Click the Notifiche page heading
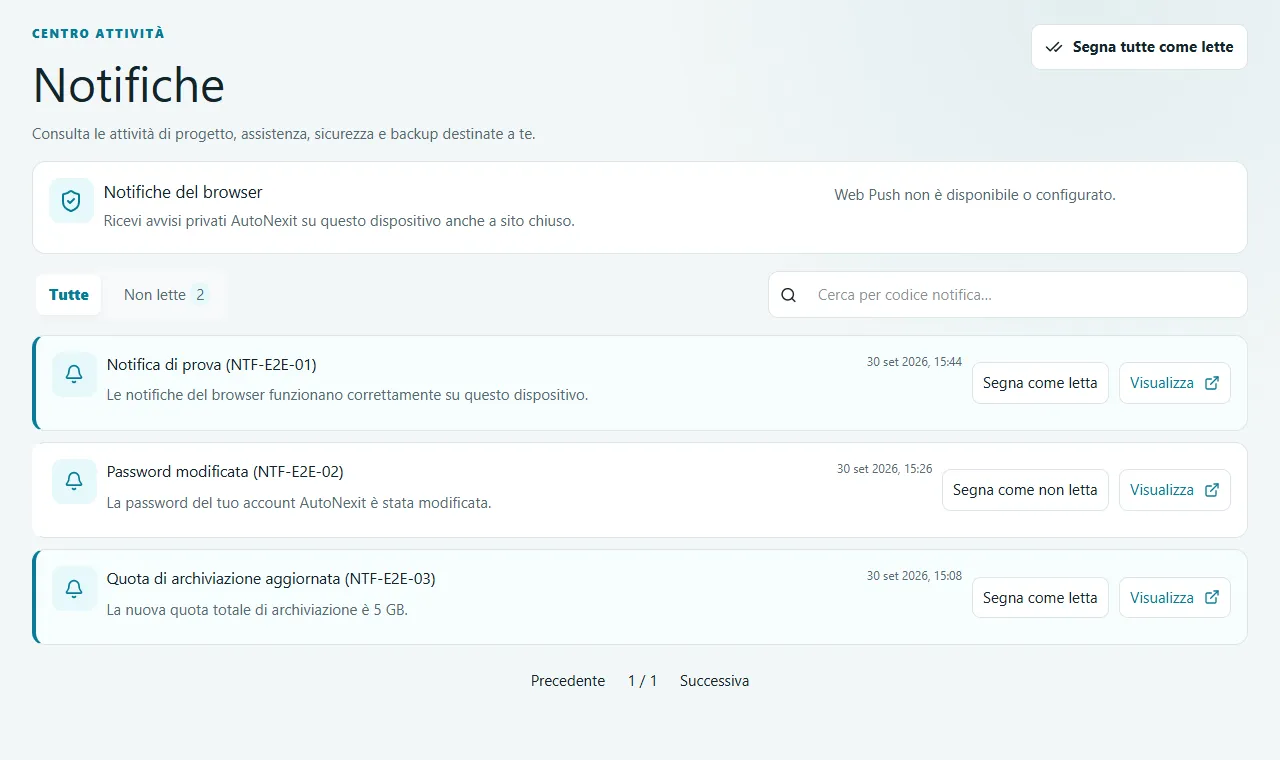The image size is (1280, 760). pyautogui.click(x=128, y=85)
